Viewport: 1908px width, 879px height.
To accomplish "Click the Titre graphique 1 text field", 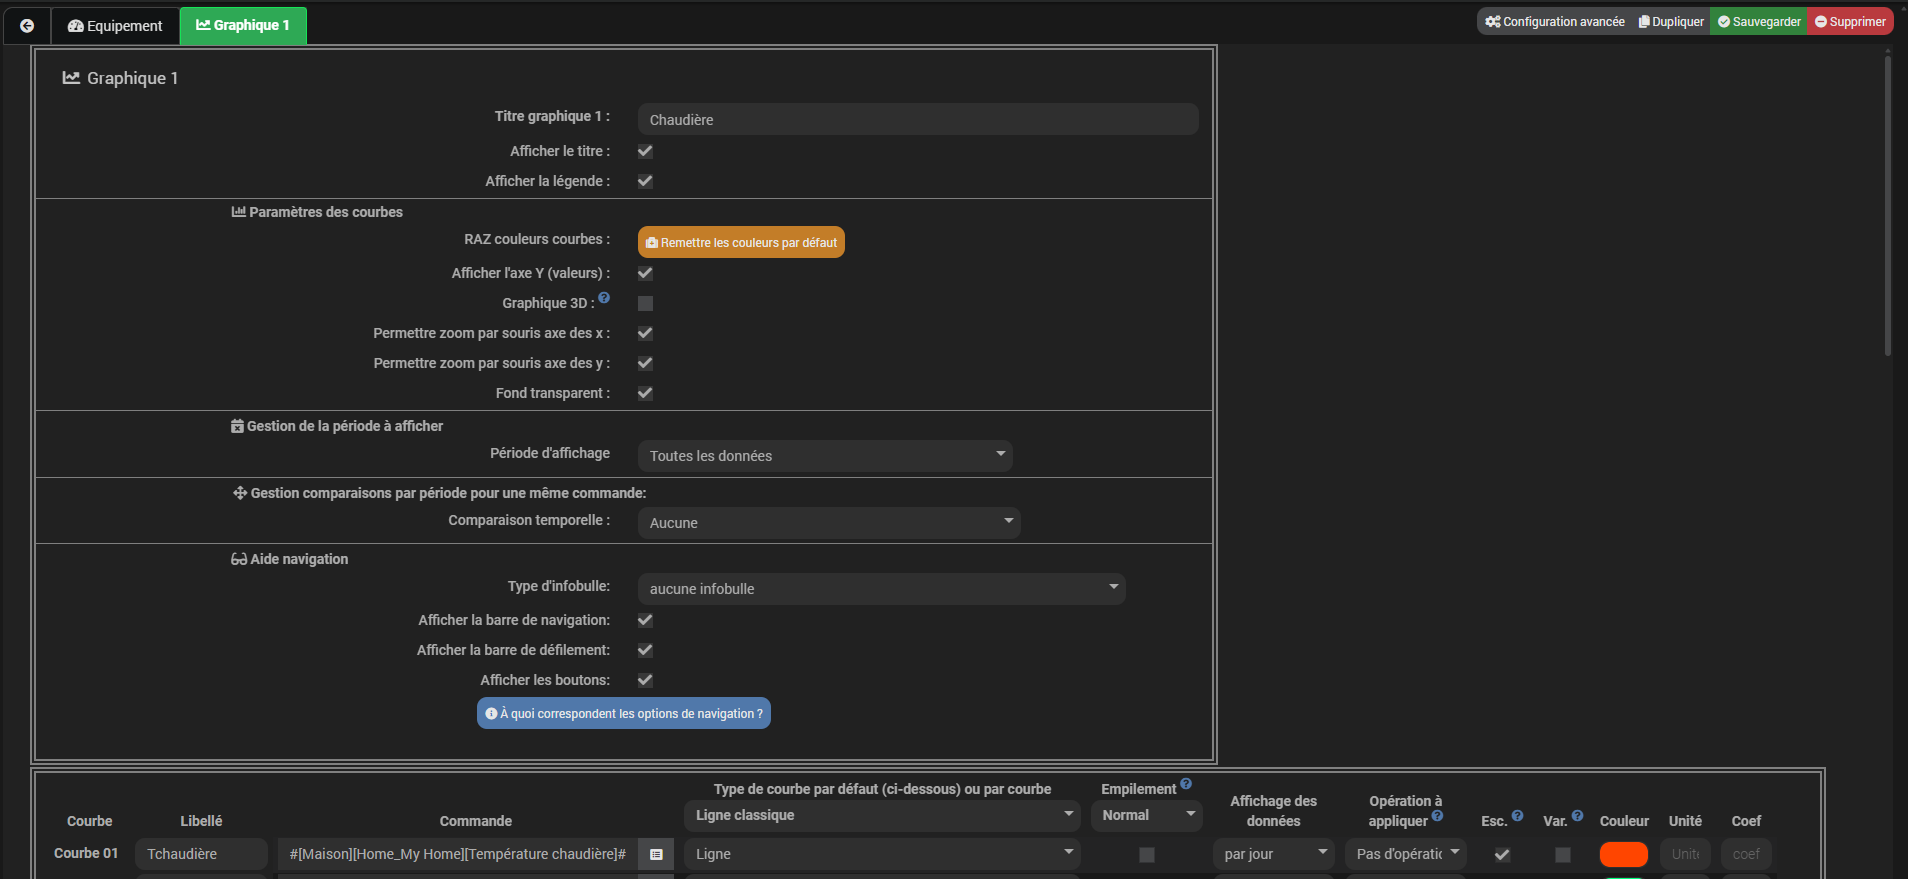I will coord(917,120).
